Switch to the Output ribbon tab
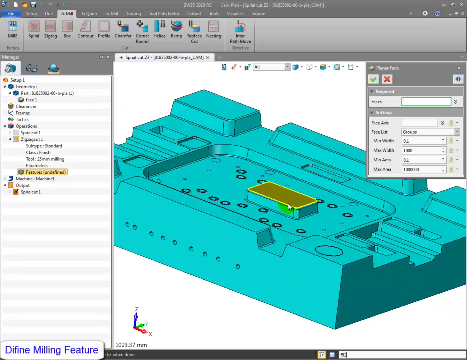Viewport: 467px width, 360px height. [x=194, y=13]
